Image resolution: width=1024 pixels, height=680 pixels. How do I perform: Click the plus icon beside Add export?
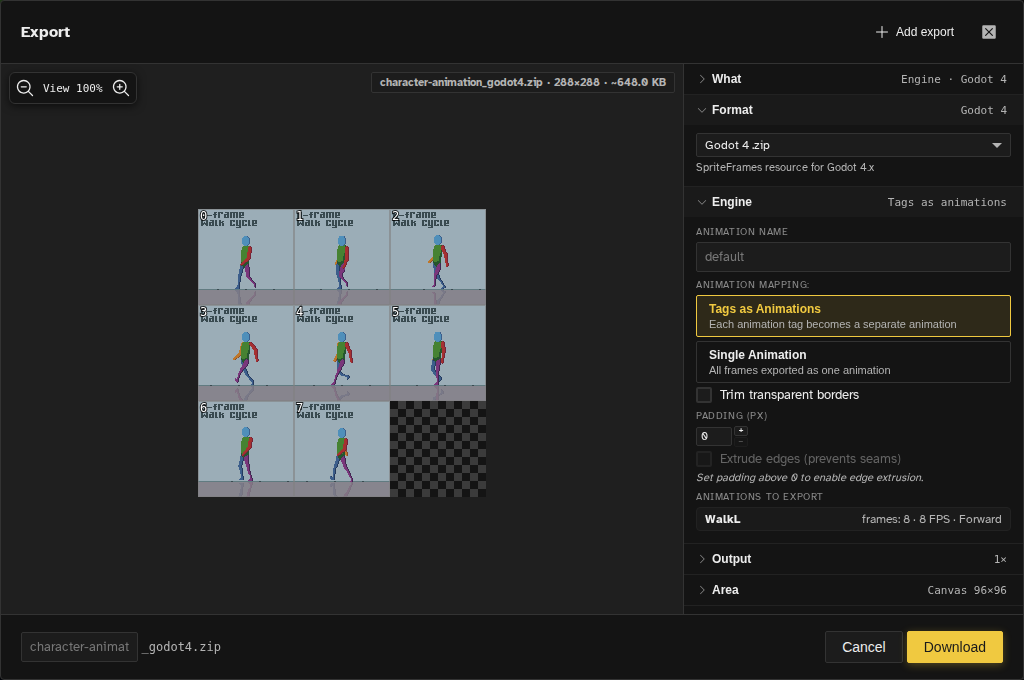tap(882, 32)
